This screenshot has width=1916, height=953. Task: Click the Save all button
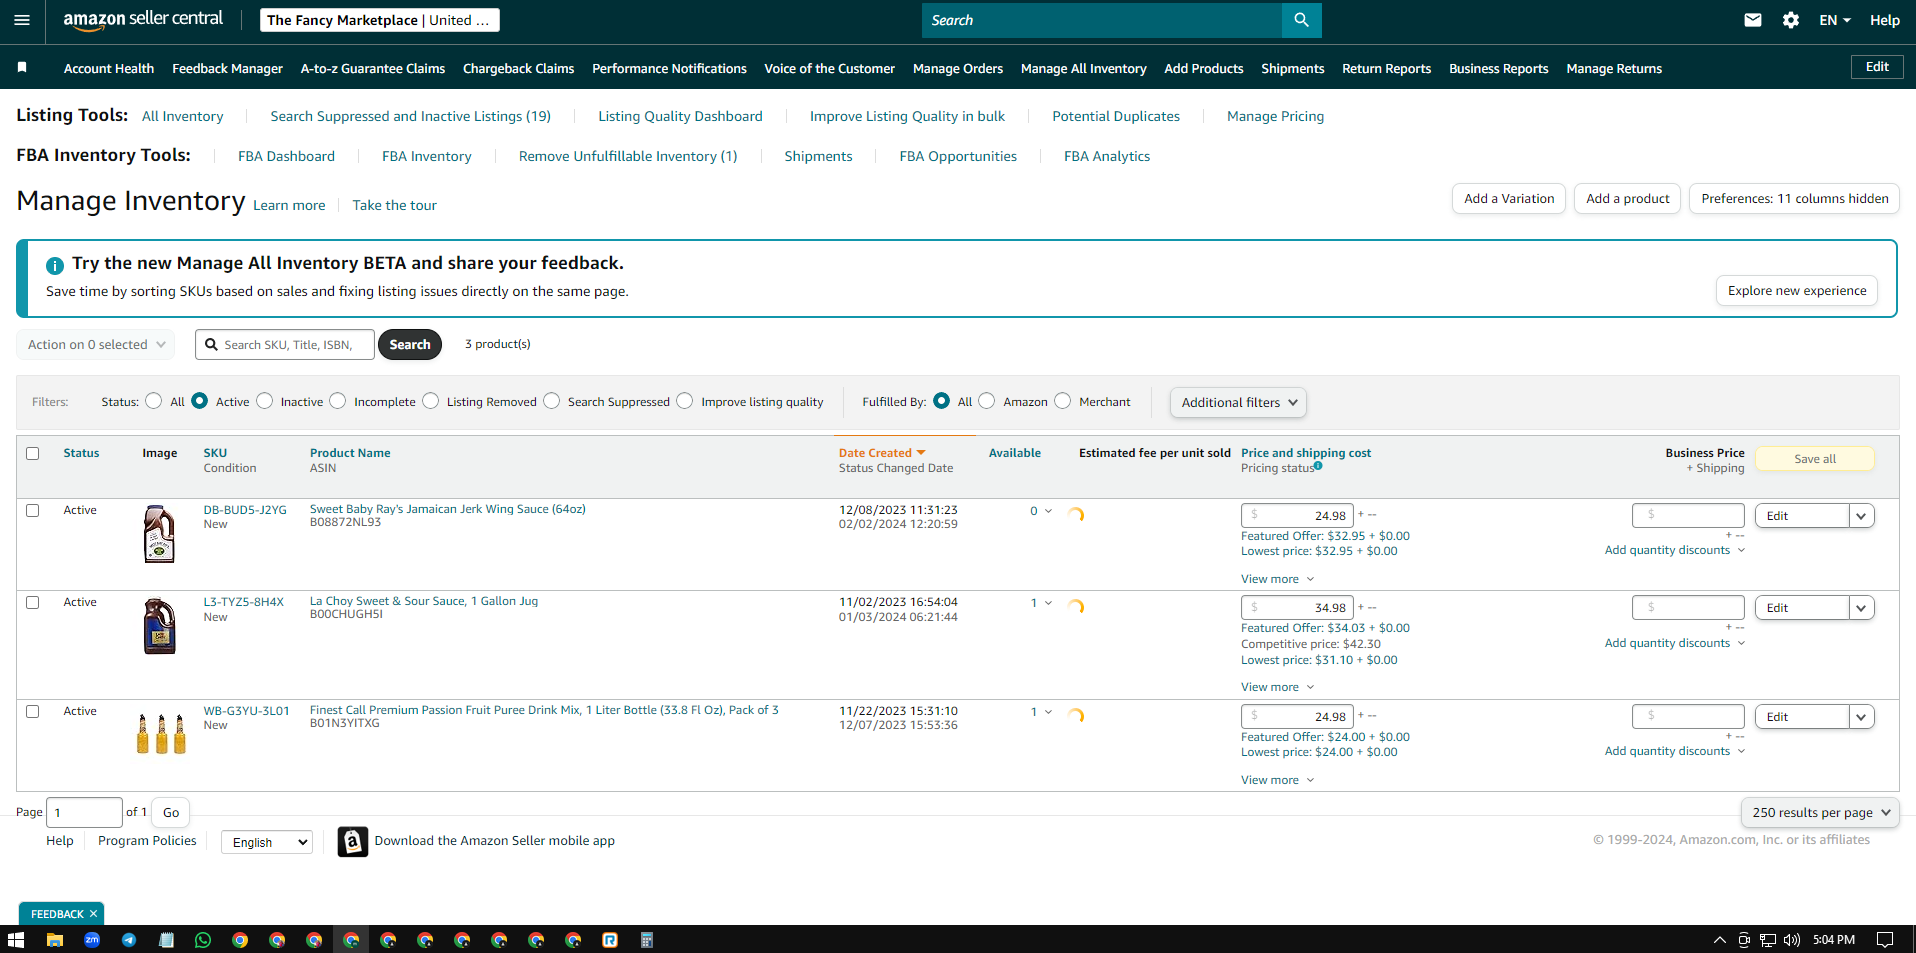1815,459
